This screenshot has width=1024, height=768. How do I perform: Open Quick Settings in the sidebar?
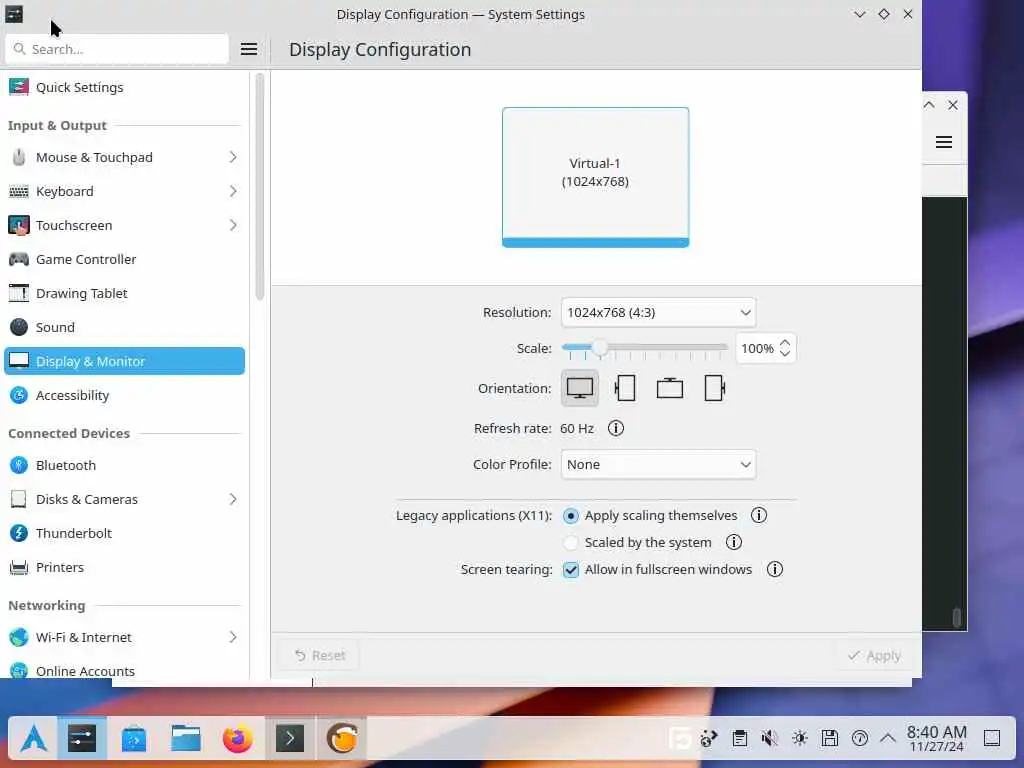124,87
